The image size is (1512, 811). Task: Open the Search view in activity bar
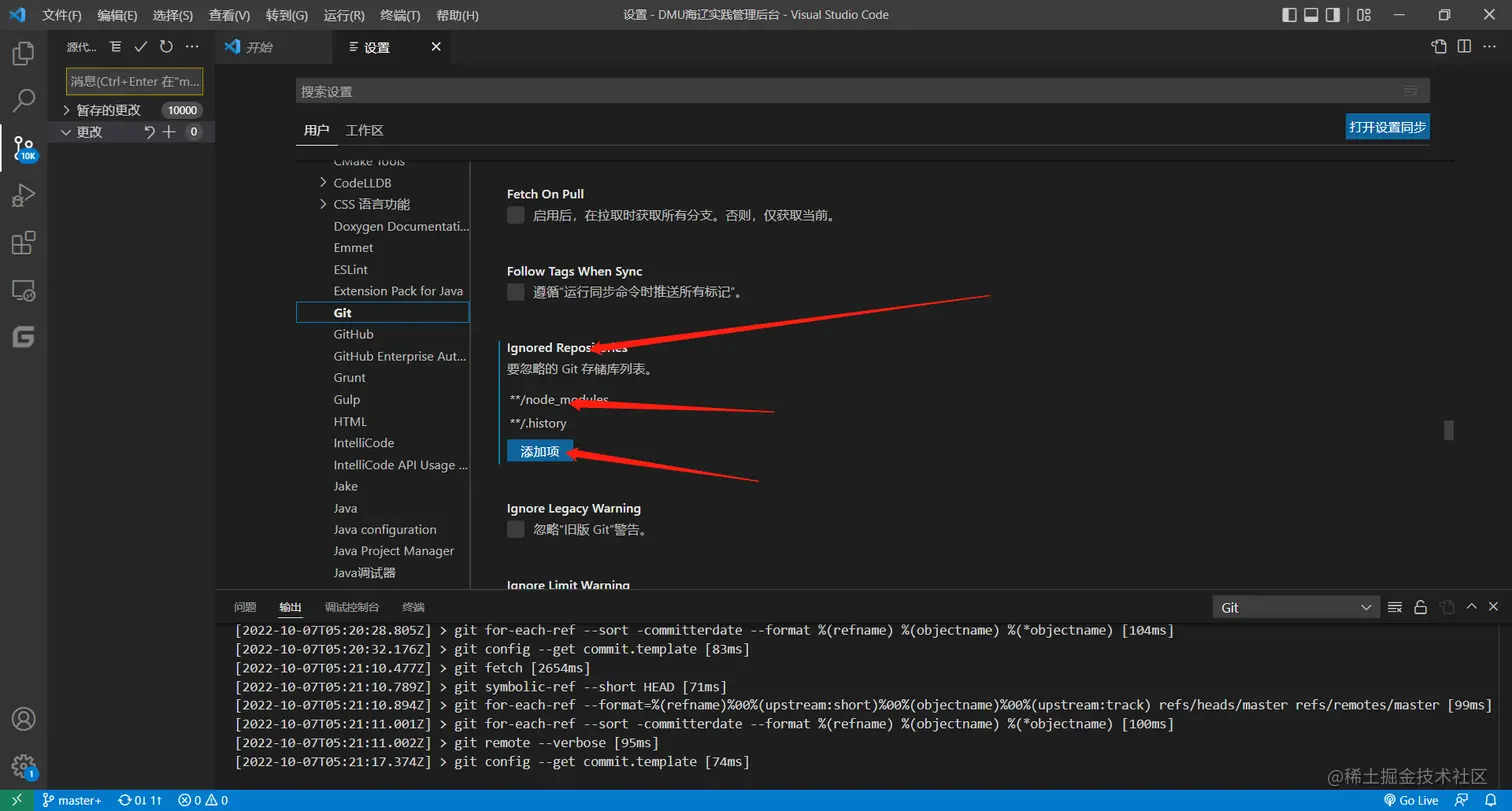pos(23,100)
